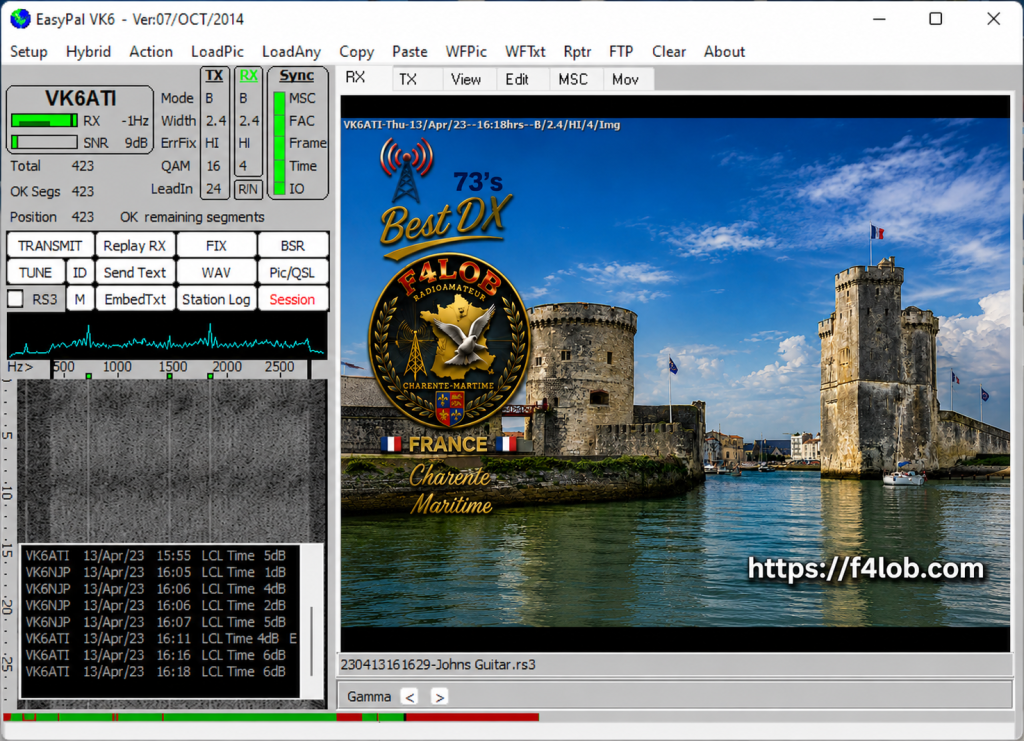The width and height of the screenshot is (1024, 741).
Task: Click LoadPic in the menu bar
Action: [x=217, y=52]
